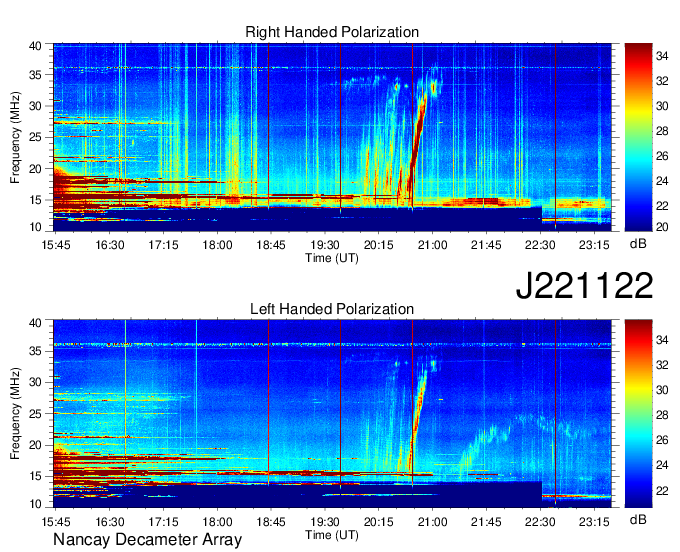The image size is (680, 552).
Task: Click the 15:45 time tick of the Right Handed plot
Action: click(56, 245)
